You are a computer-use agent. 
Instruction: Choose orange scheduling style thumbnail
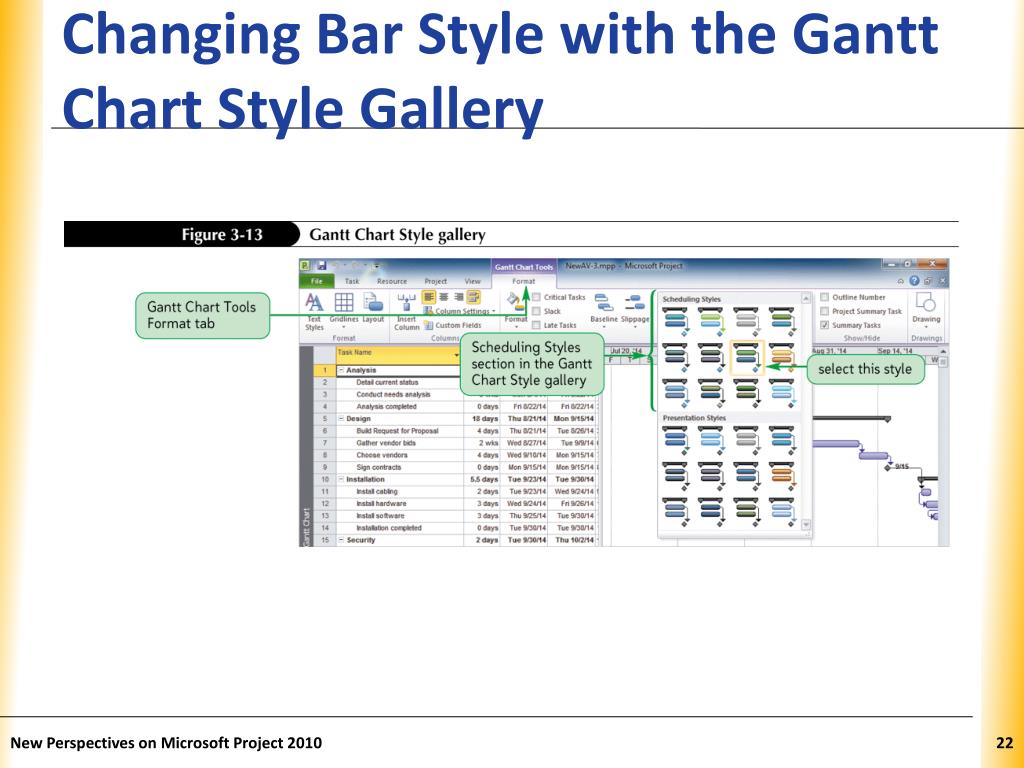(782, 358)
